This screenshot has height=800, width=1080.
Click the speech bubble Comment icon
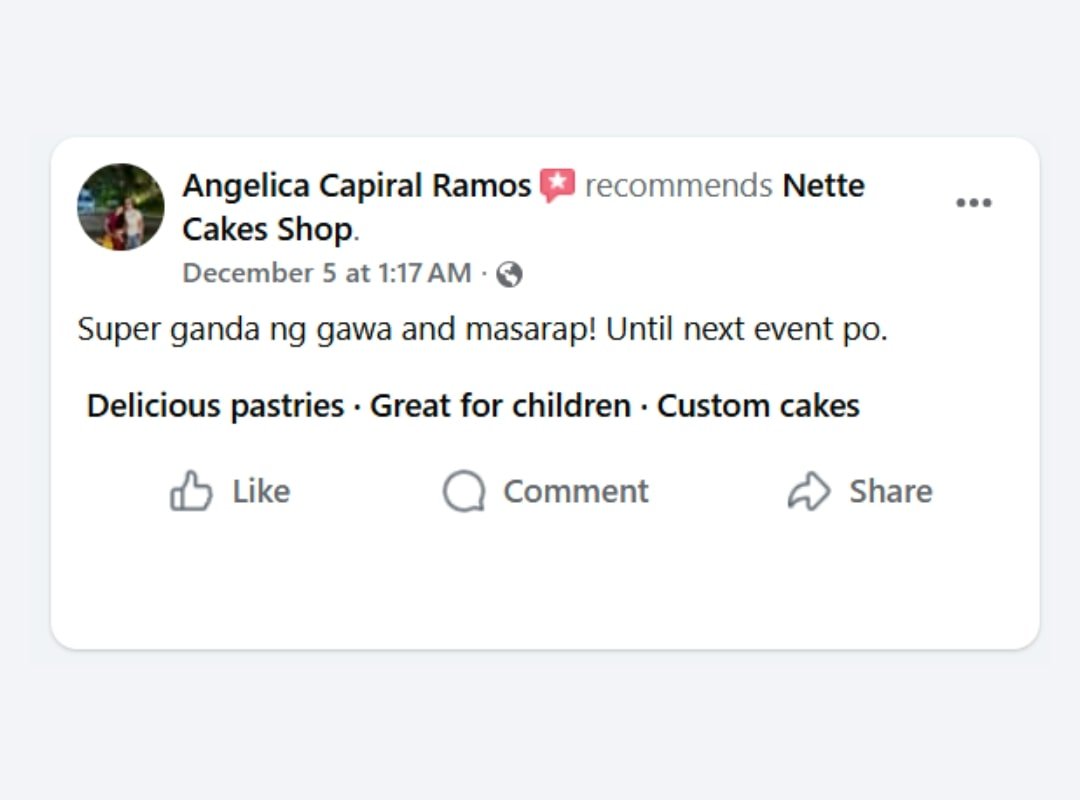click(x=464, y=491)
